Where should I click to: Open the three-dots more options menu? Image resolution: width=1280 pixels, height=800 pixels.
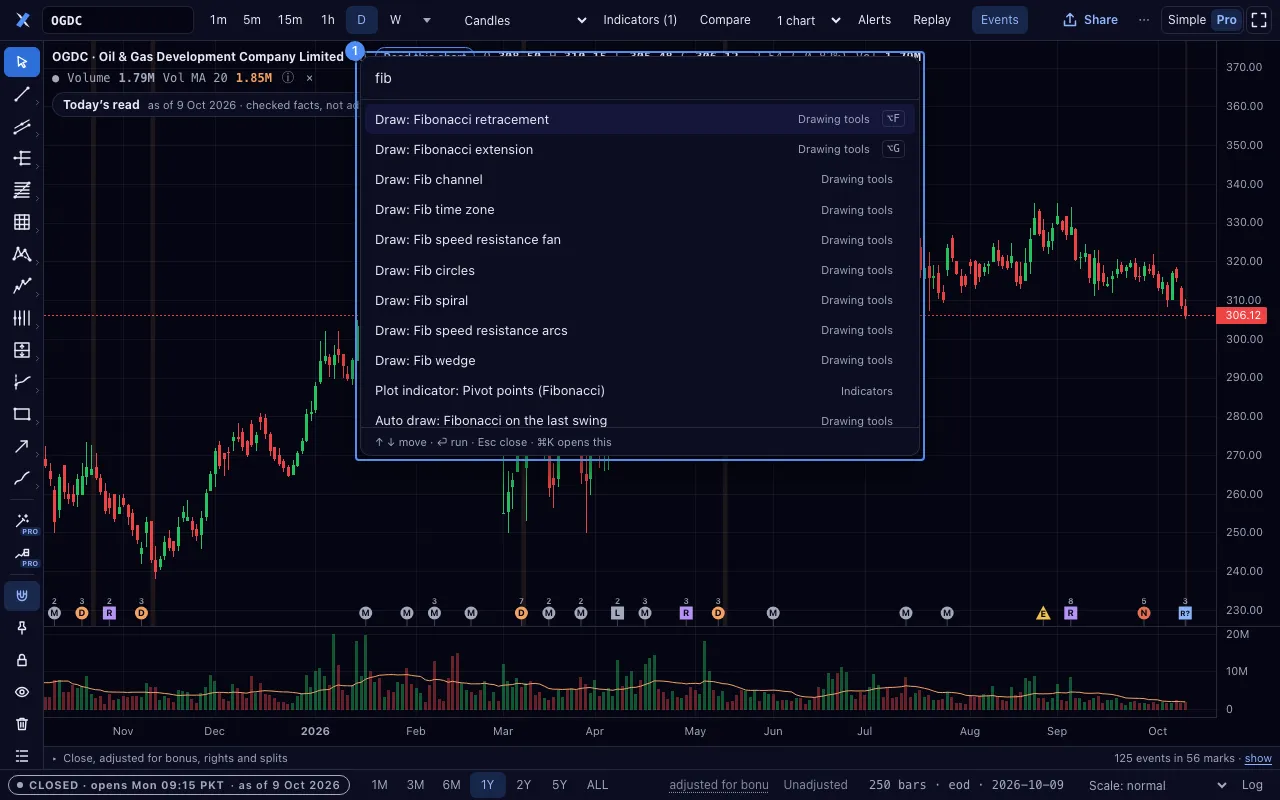[1144, 20]
